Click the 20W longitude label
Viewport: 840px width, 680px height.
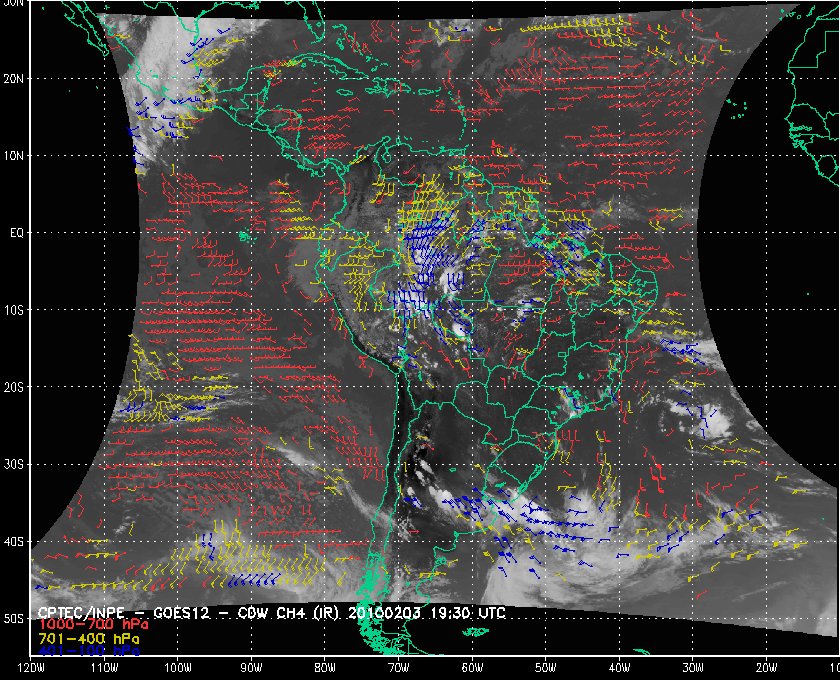[x=766, y=668]
